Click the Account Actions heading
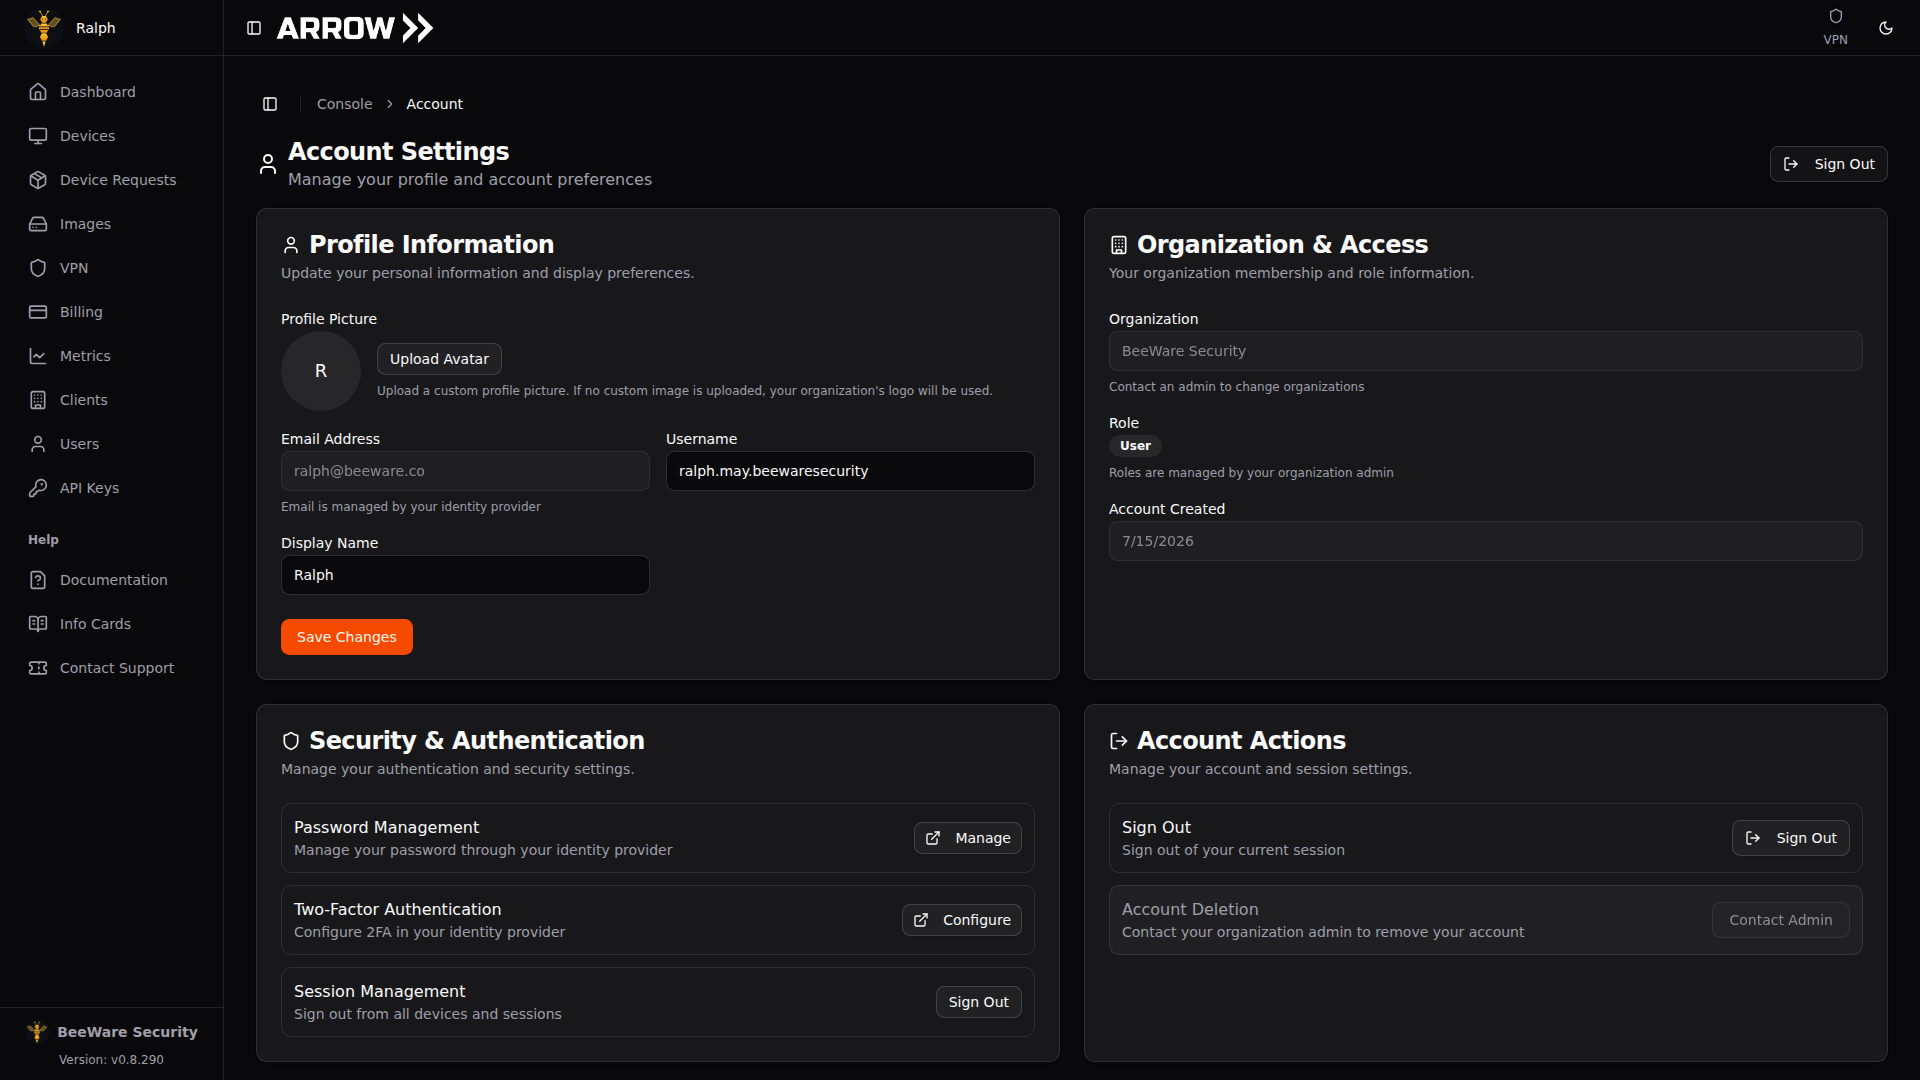Image resolution: width=1920 pixels, height=1080 pixels. (x=1241, y=740)
